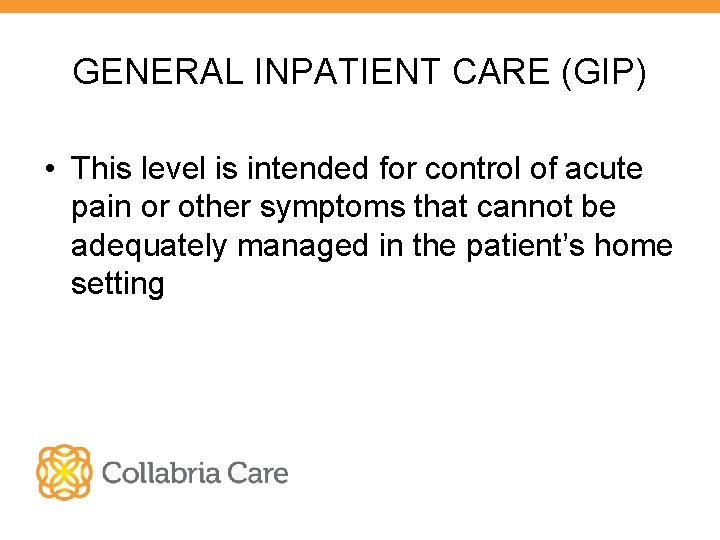Click the word 'cannot' in the bullet text
The width and height of the screenshot is (720, 540).
pyautogui.click(x=524, y=207)
